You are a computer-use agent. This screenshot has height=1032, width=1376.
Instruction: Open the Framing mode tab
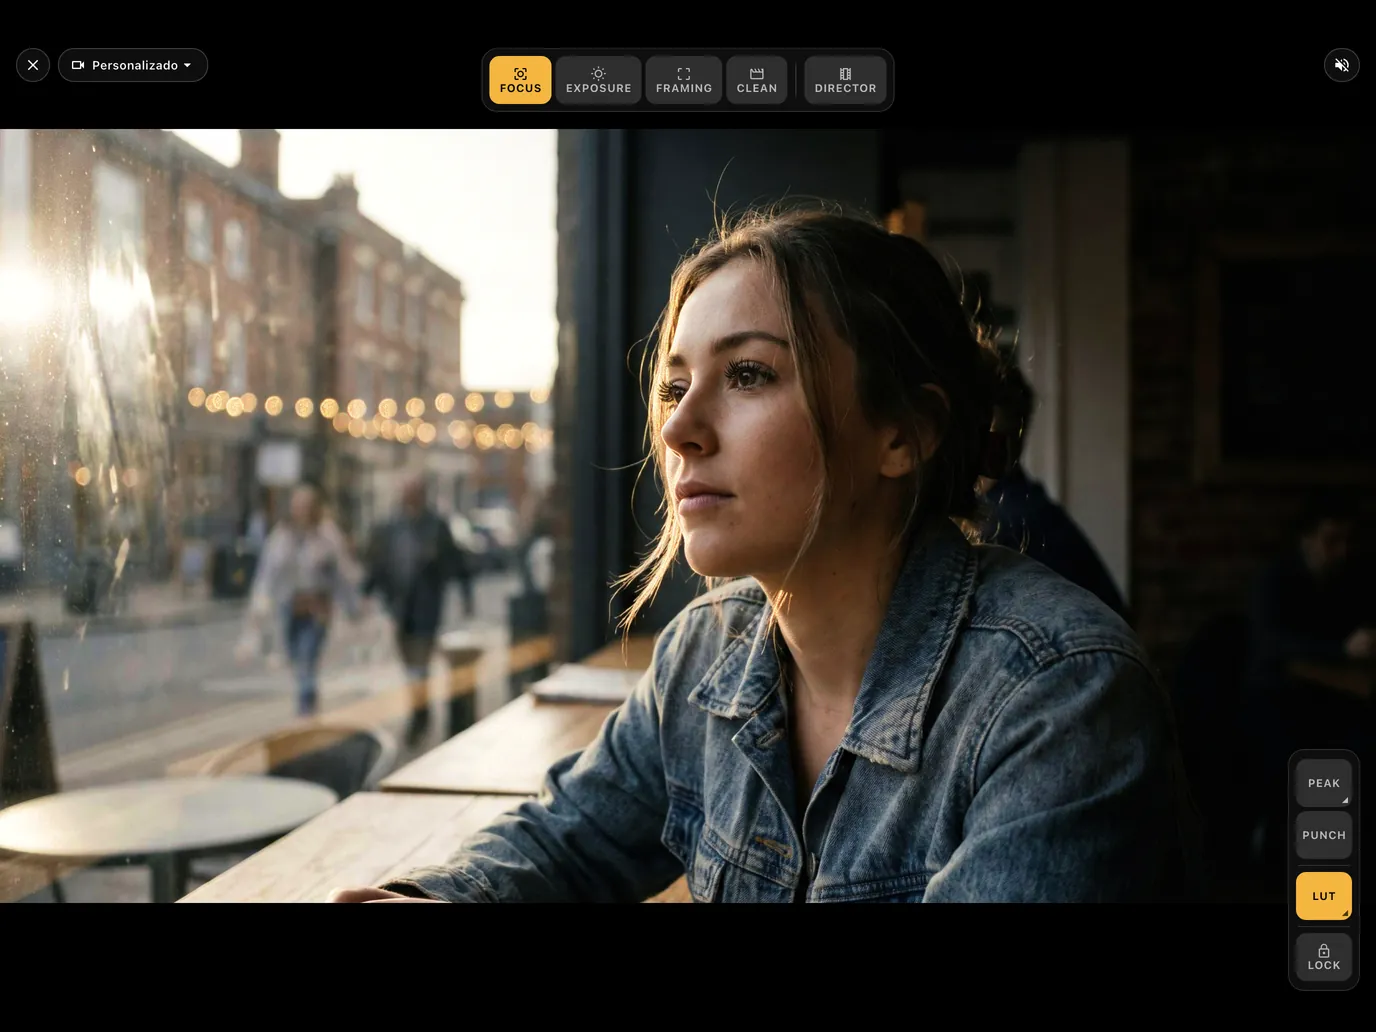pos(684,80)
